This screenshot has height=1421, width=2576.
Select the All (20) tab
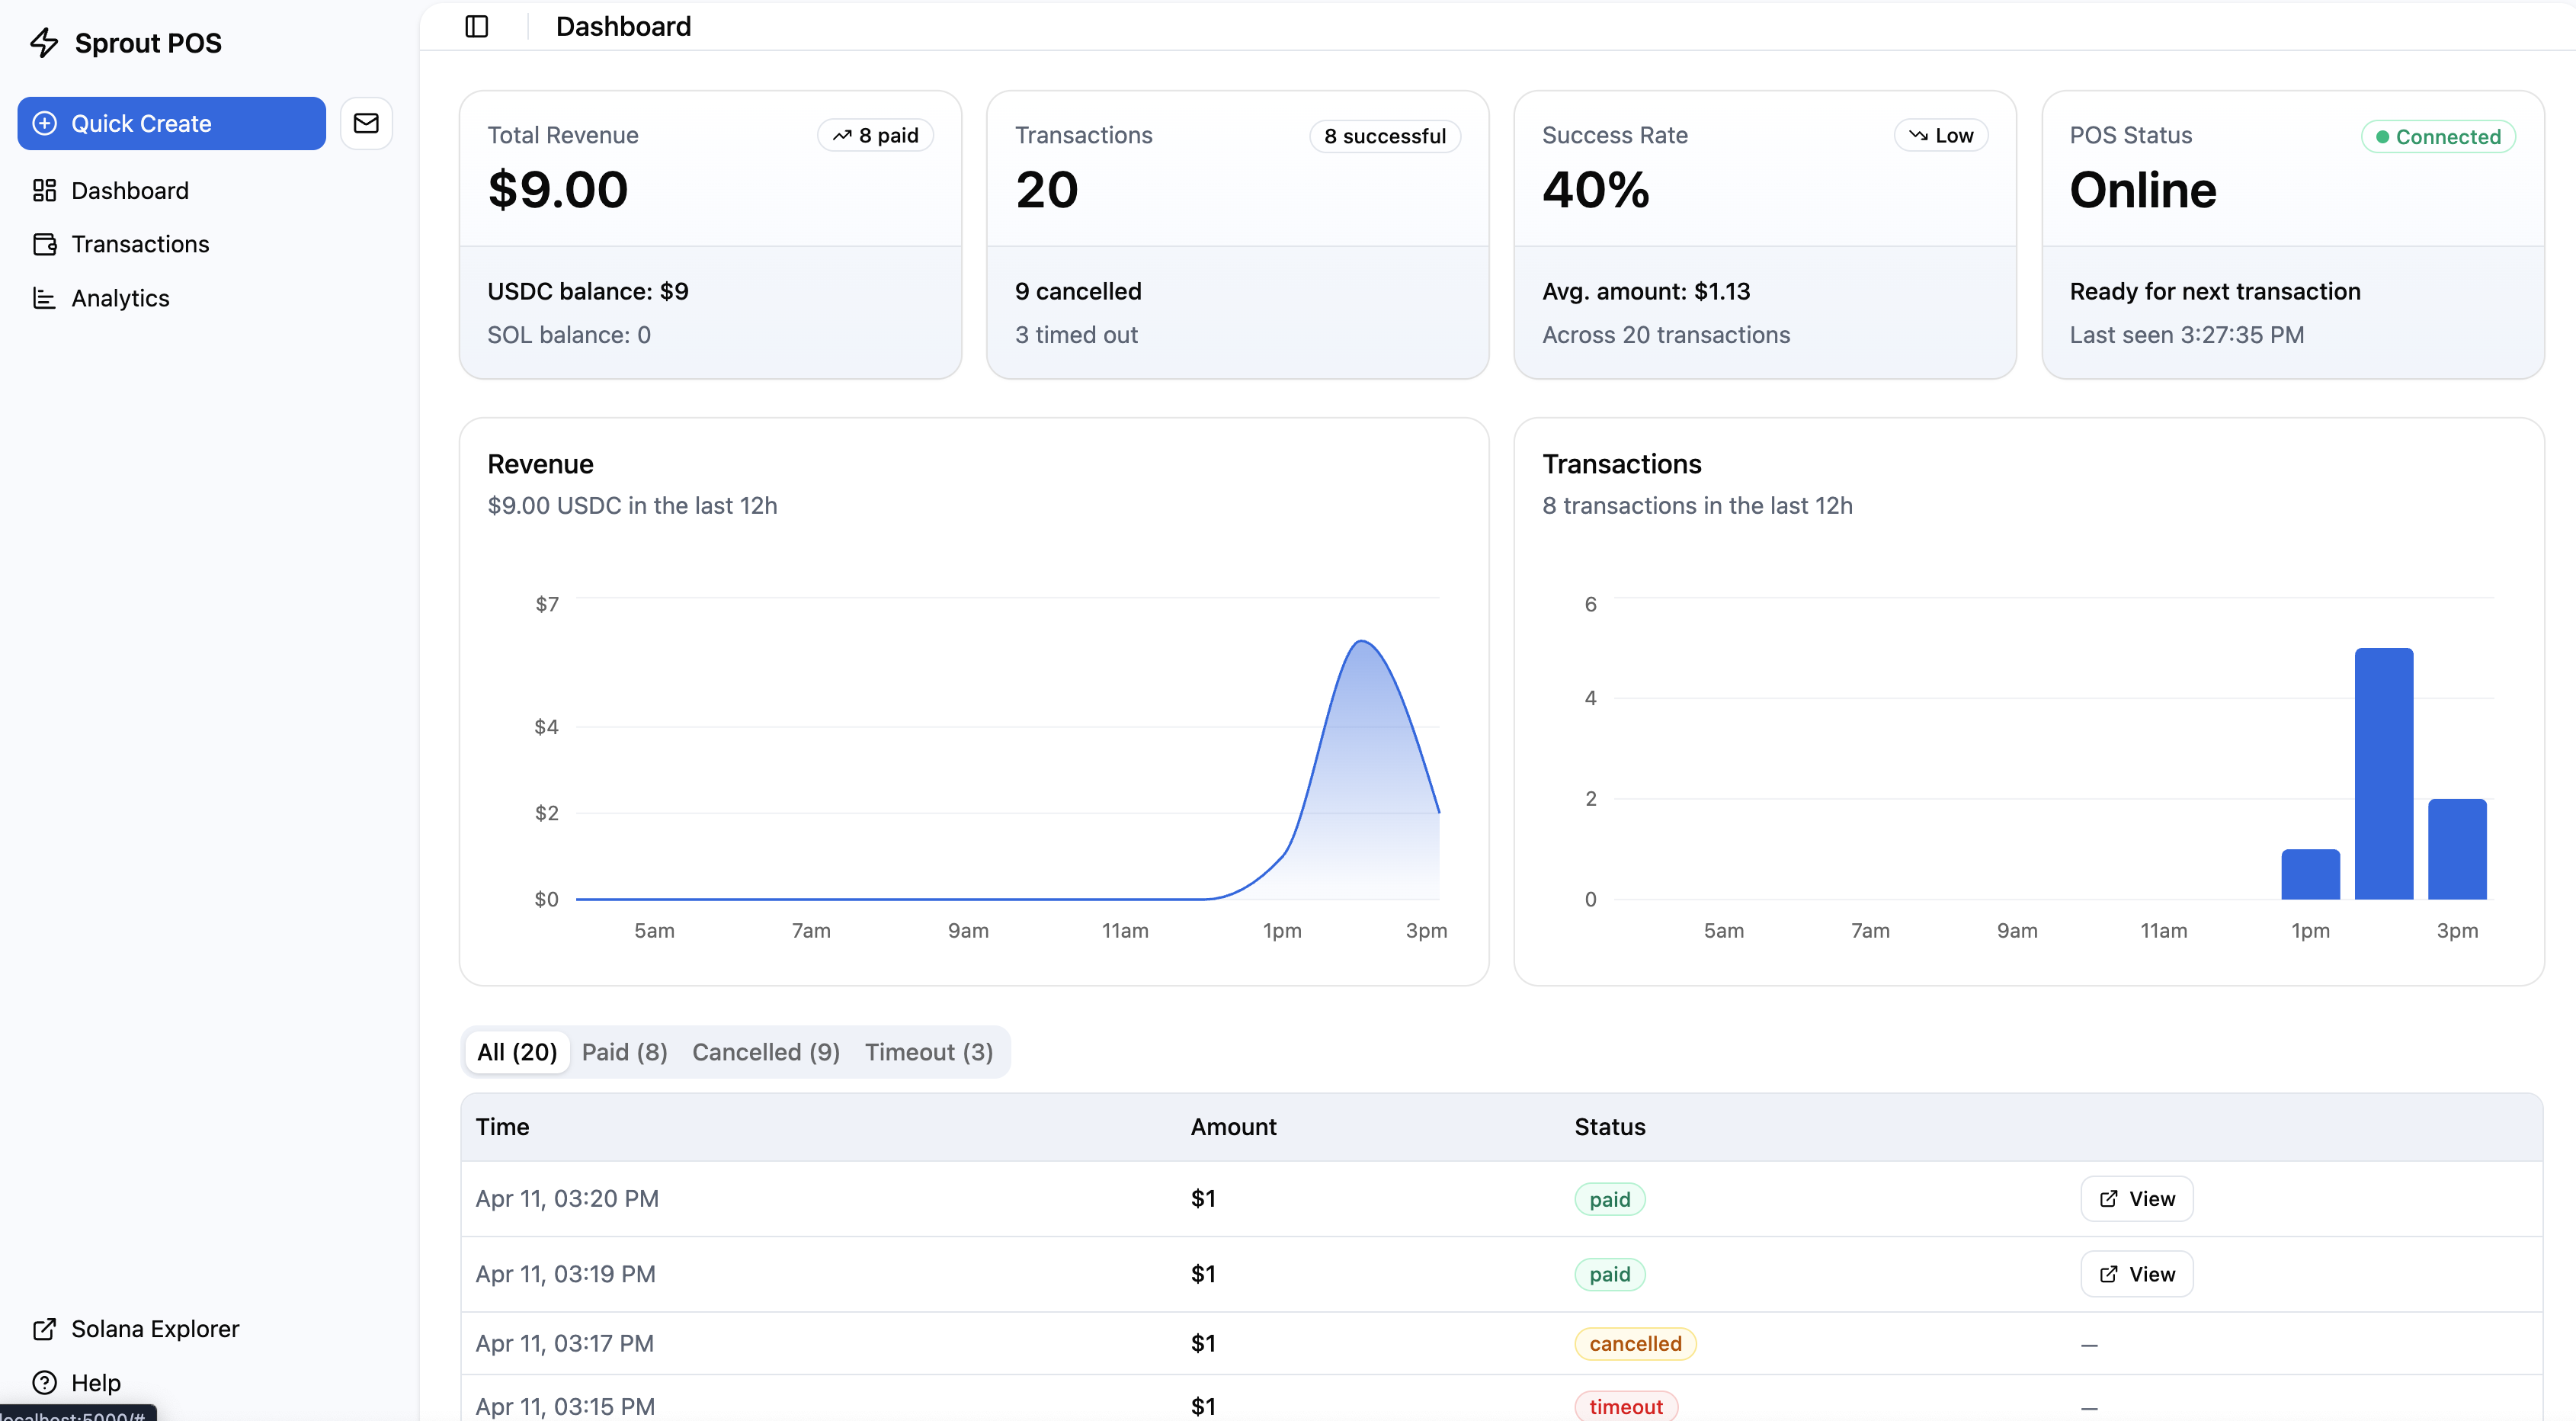pyautogui.click(x=517, y=1052)
